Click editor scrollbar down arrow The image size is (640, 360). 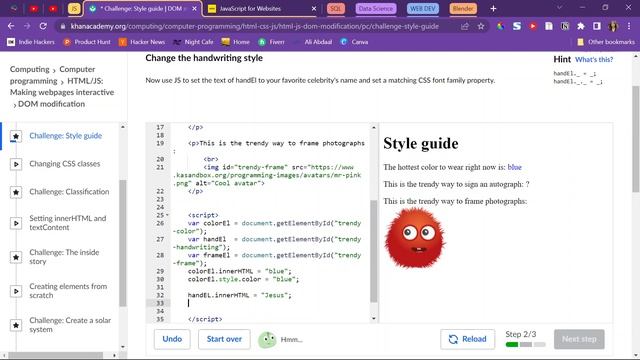pyautogui.click(x=373, y=319)
